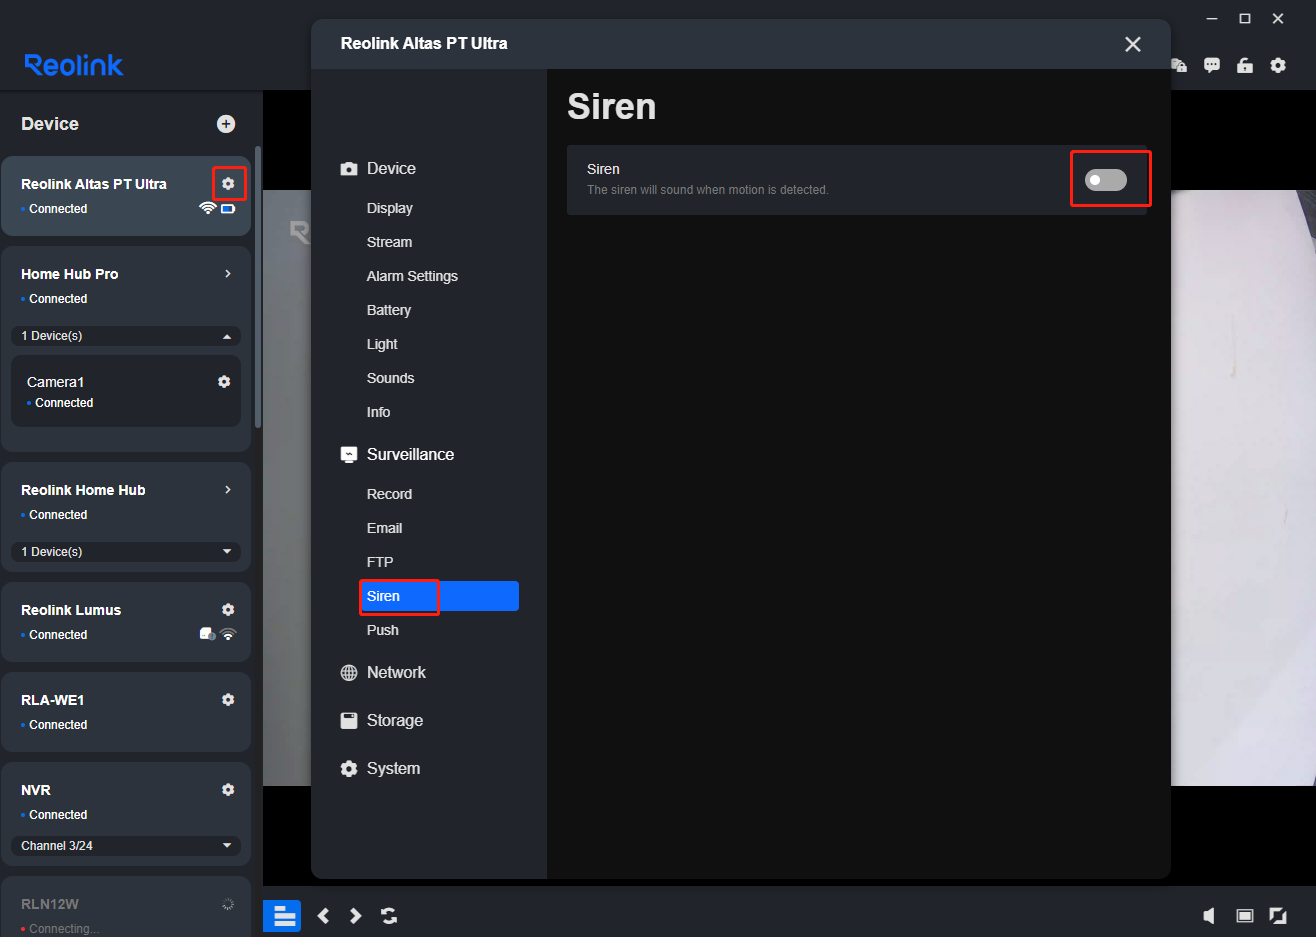Image resolution: width=1316 pixels, height=937 pixels.
Task: Go to previous live view page
Action: tap(323, 916)
